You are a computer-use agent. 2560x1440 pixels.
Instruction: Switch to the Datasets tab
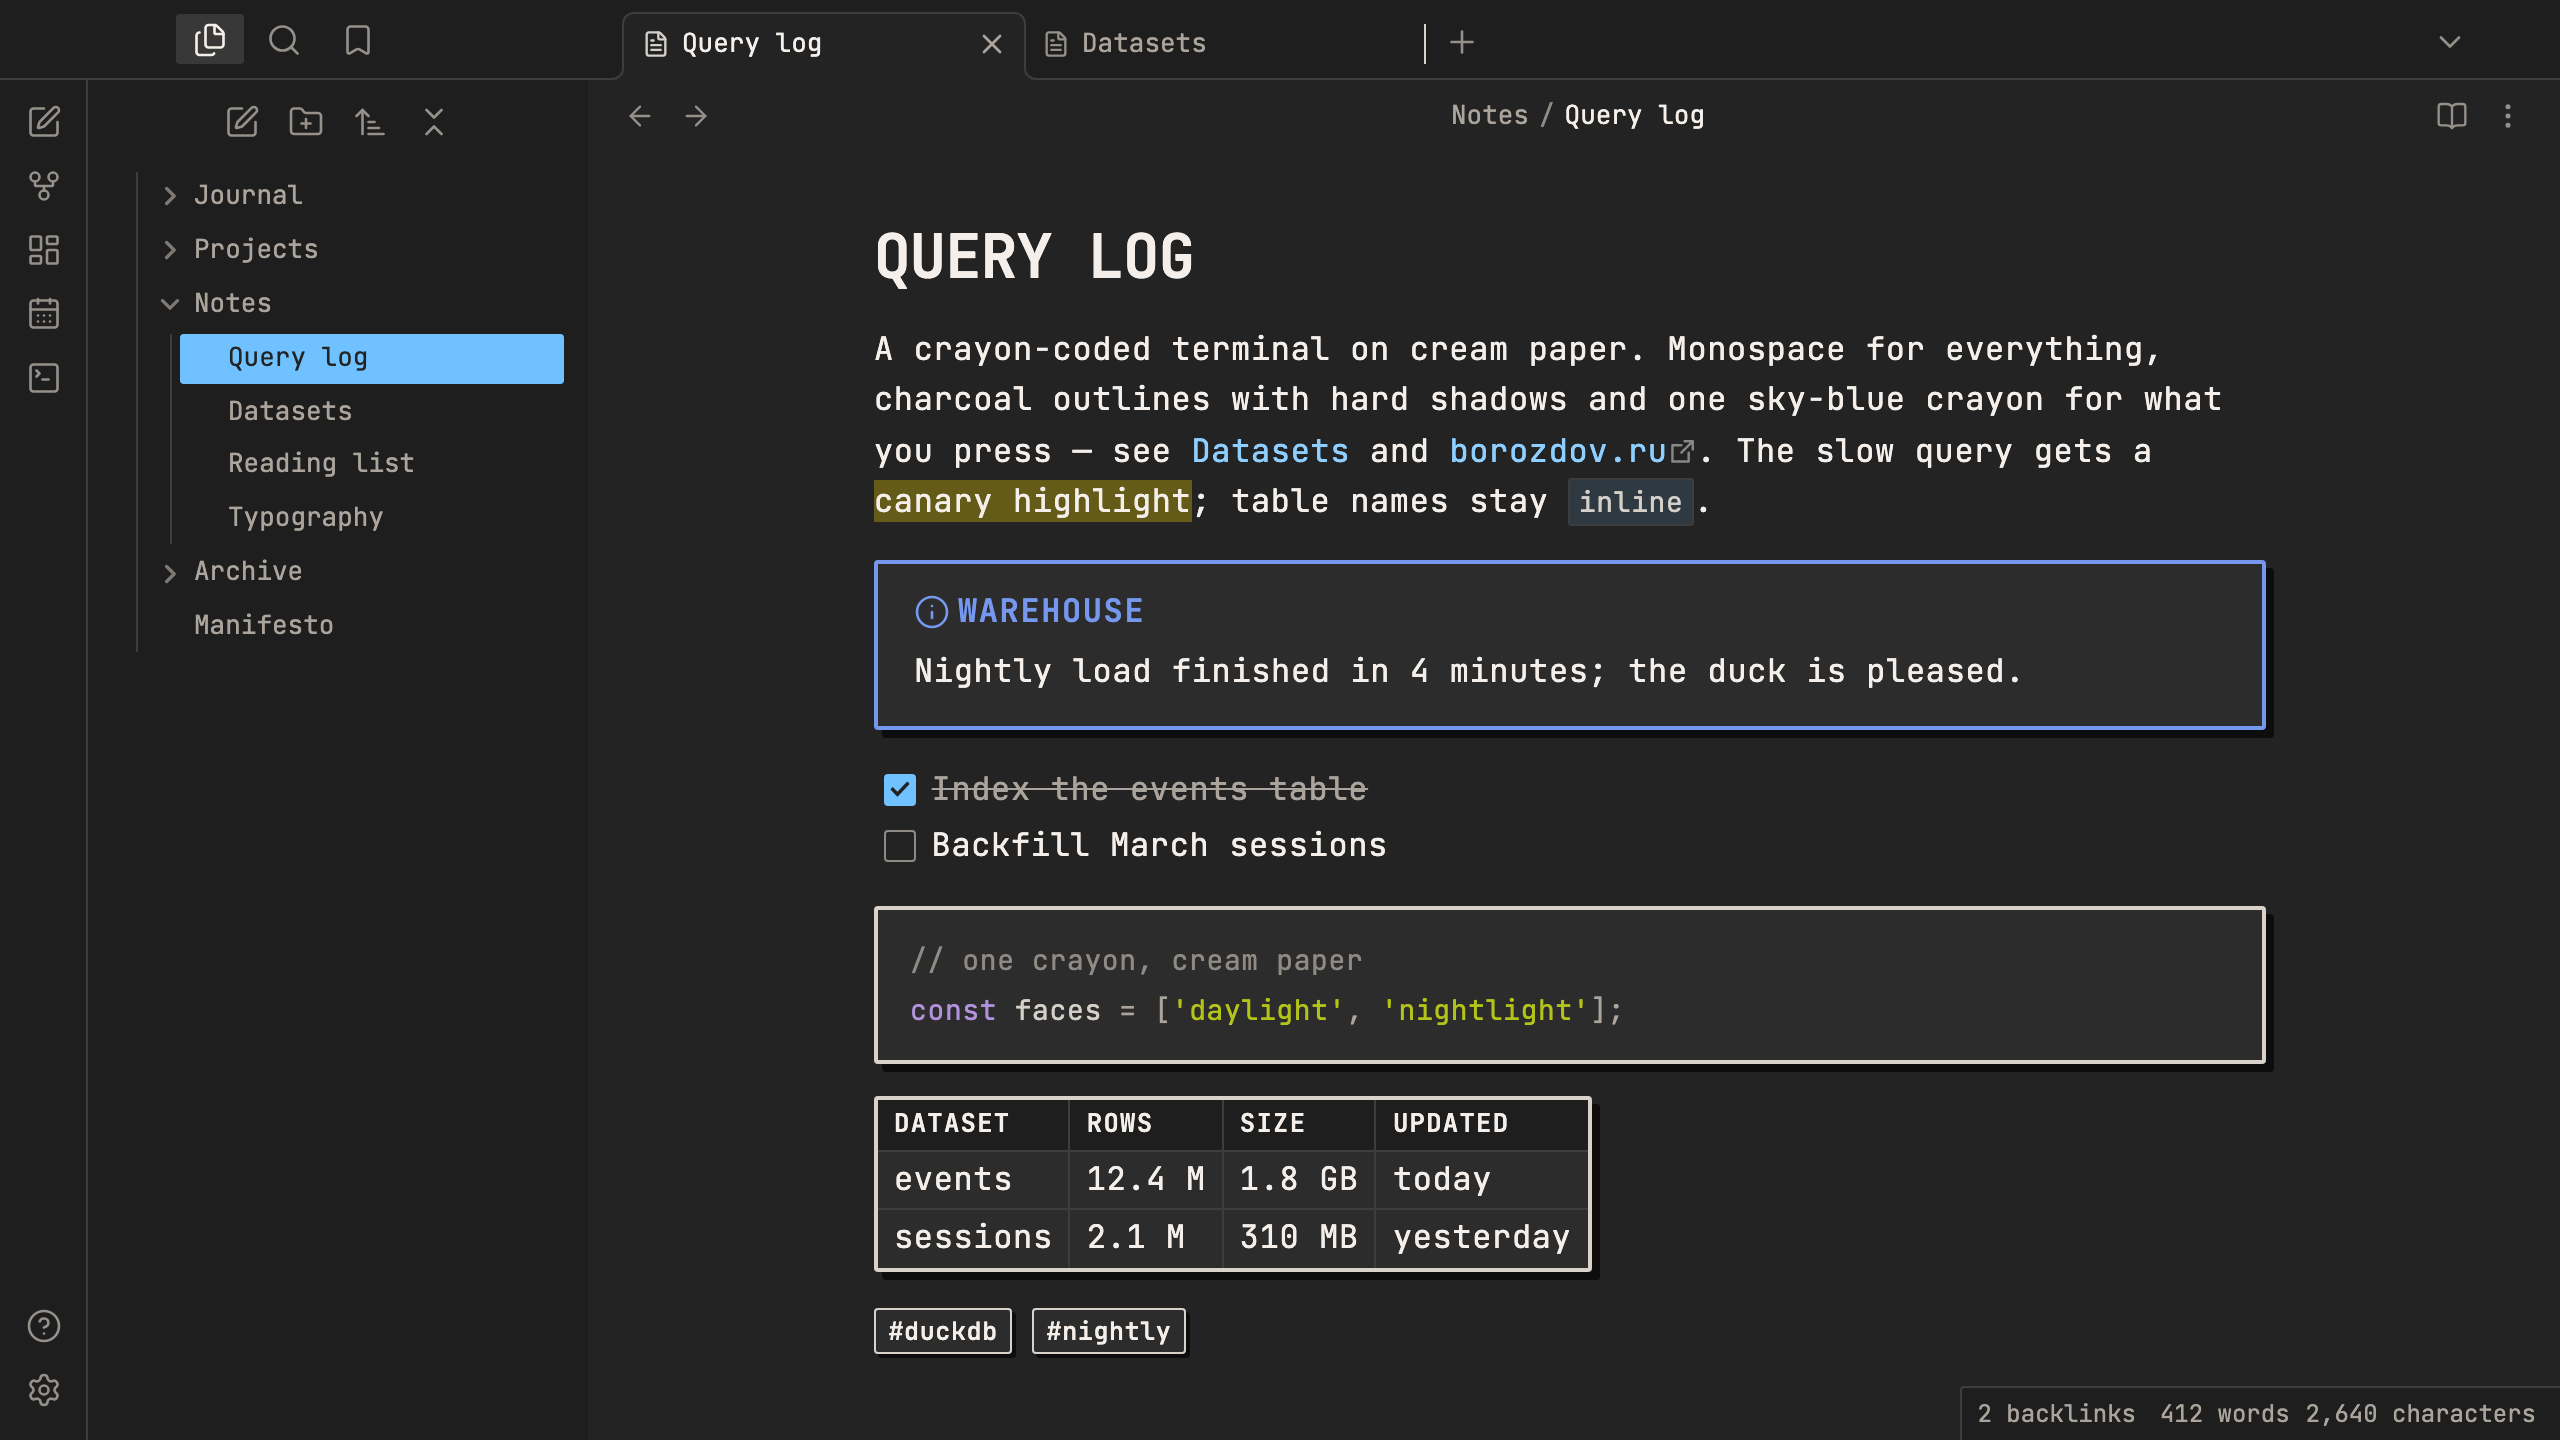1224,44
